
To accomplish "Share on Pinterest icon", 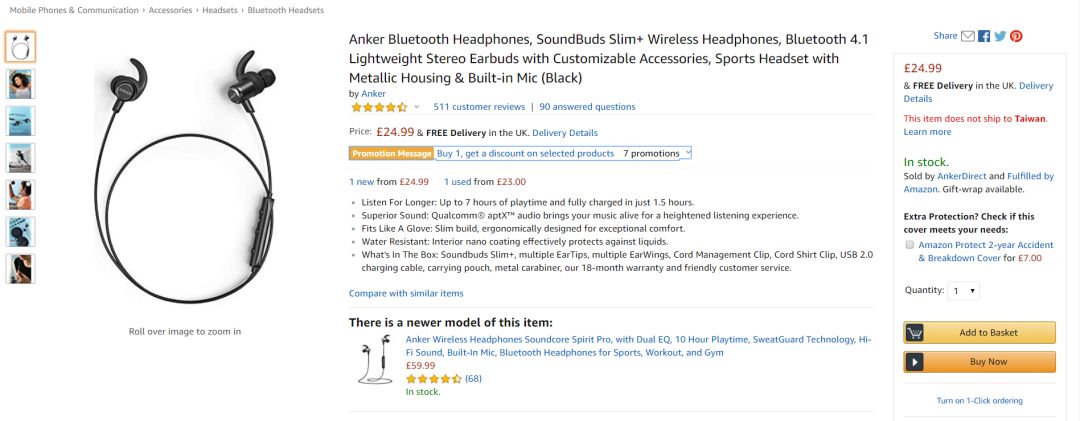I will [x=1016, y=36].
